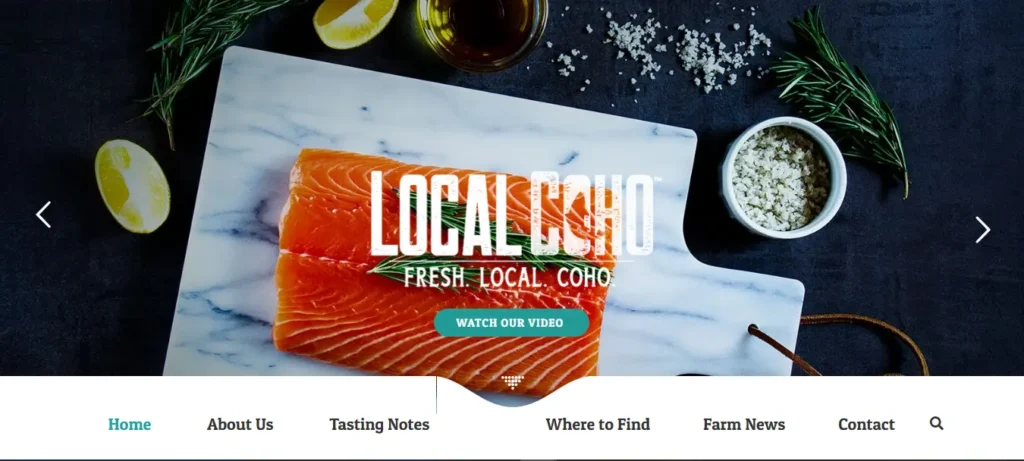This screenshot has height=461, width=1024.
Task: Click the Local Coho logo
Action: coord(513,214)
